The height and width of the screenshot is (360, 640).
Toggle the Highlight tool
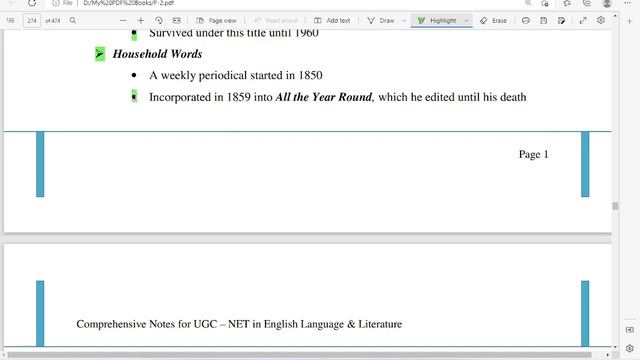pyautogui.click(x=437, y=20)
